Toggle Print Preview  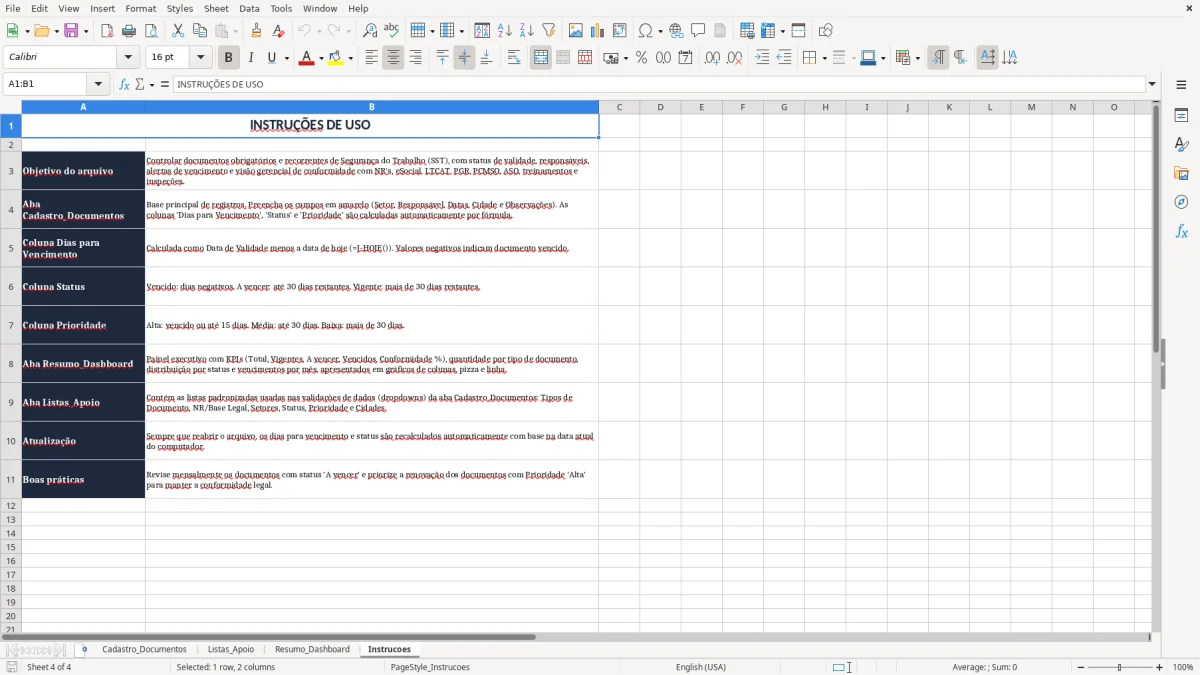pyautogui.click(x=151, y=31)
